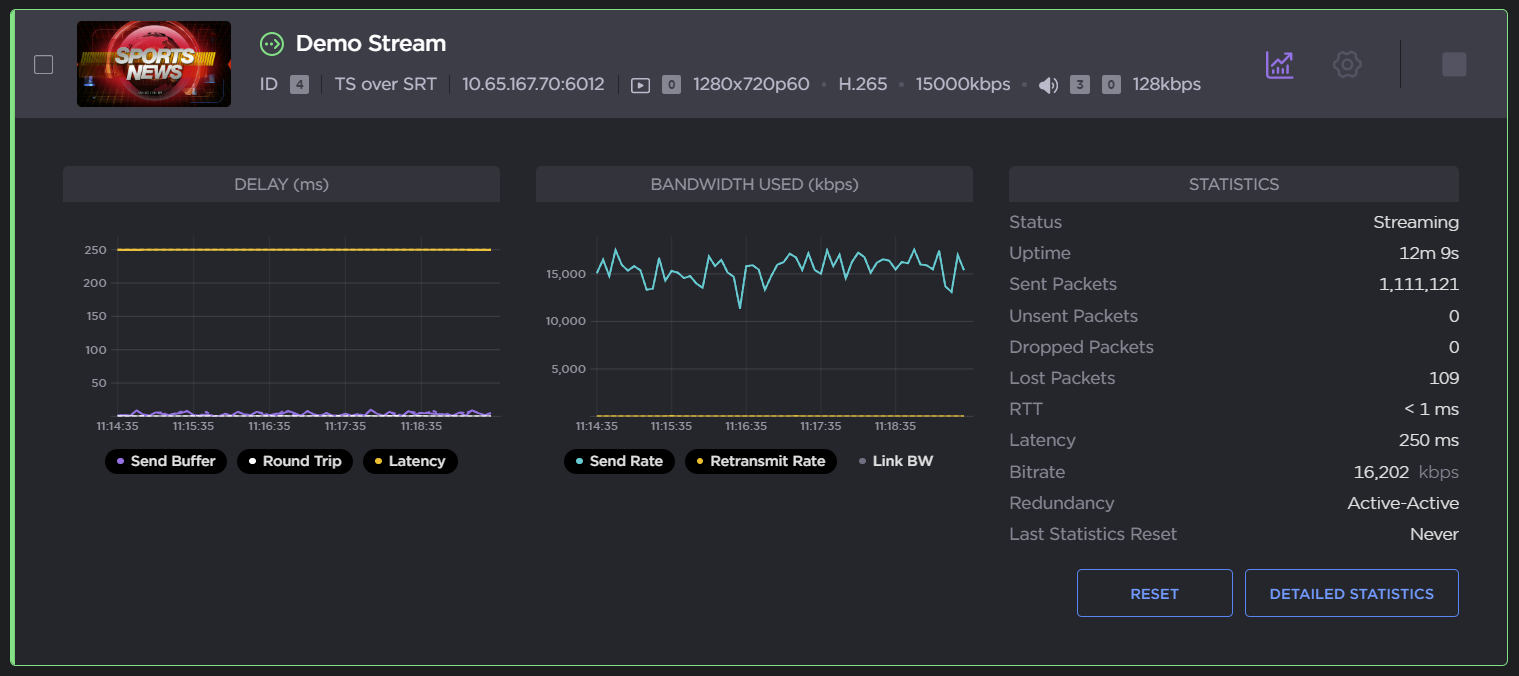Click the audio speaker icon
Image resolution: width=1519 pixels, height=676 pixels.
click(x=1047, y=85)
